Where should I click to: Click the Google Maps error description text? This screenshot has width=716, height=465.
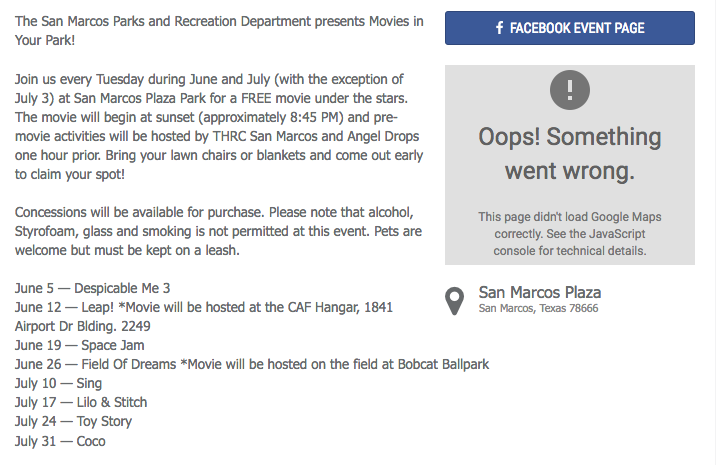coord(570,233)
